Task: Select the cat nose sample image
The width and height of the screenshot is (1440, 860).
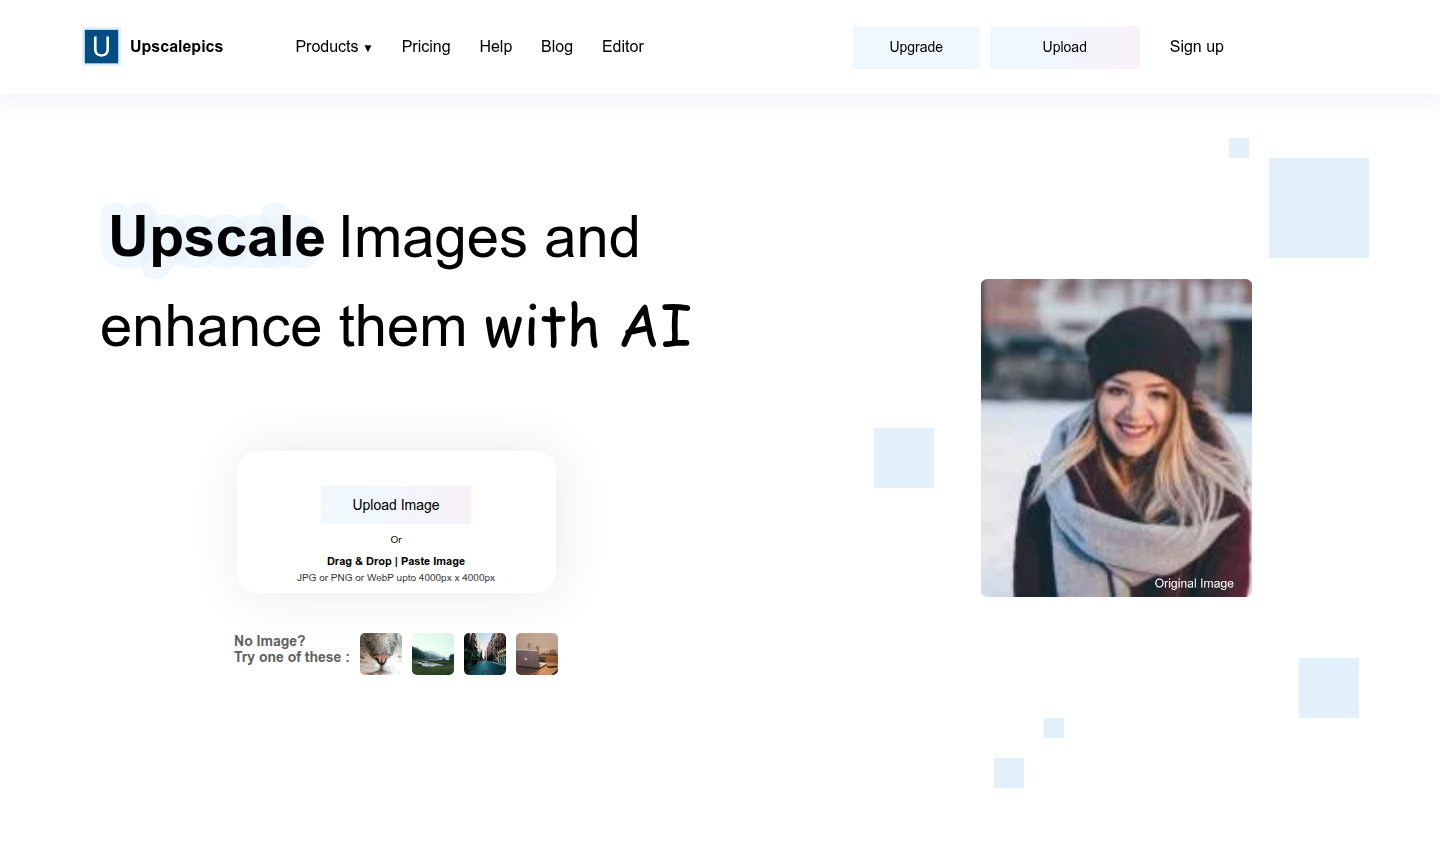Action: (x=381, y=654)
